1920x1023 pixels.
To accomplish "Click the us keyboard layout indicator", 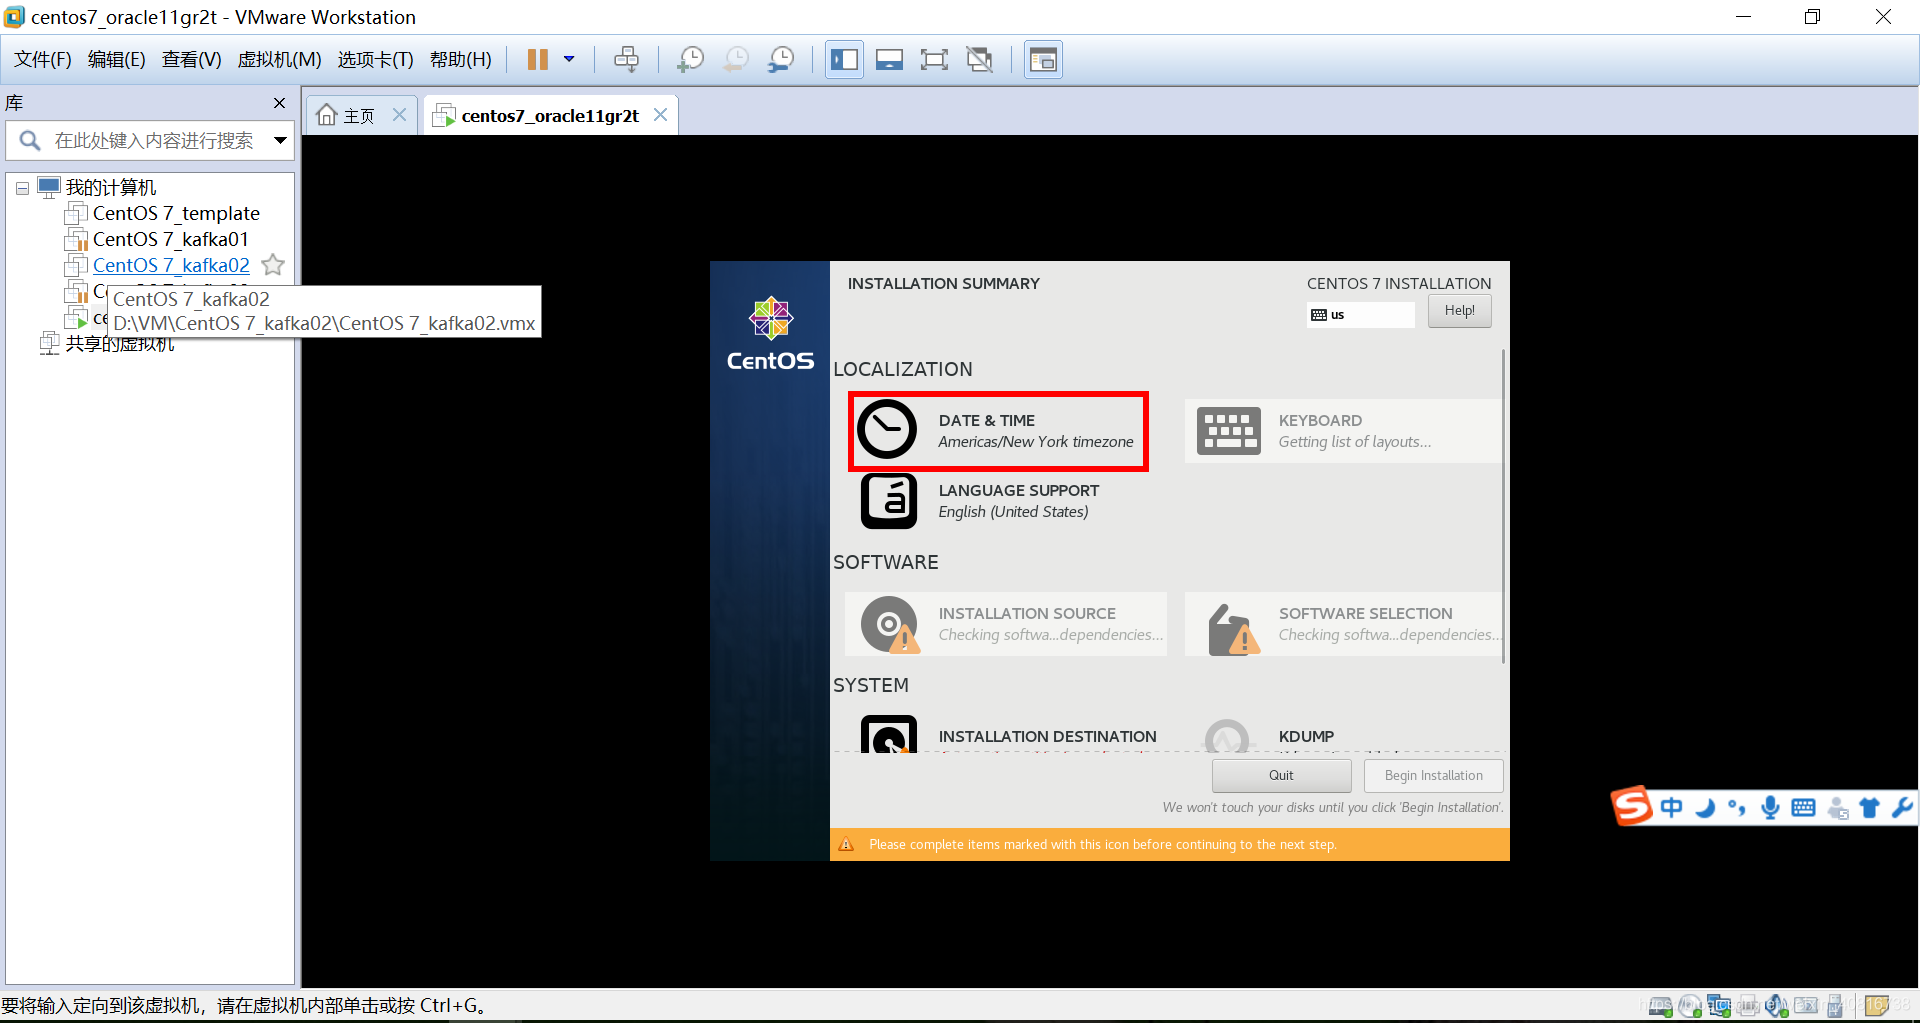I will [x=1360, y=315].
